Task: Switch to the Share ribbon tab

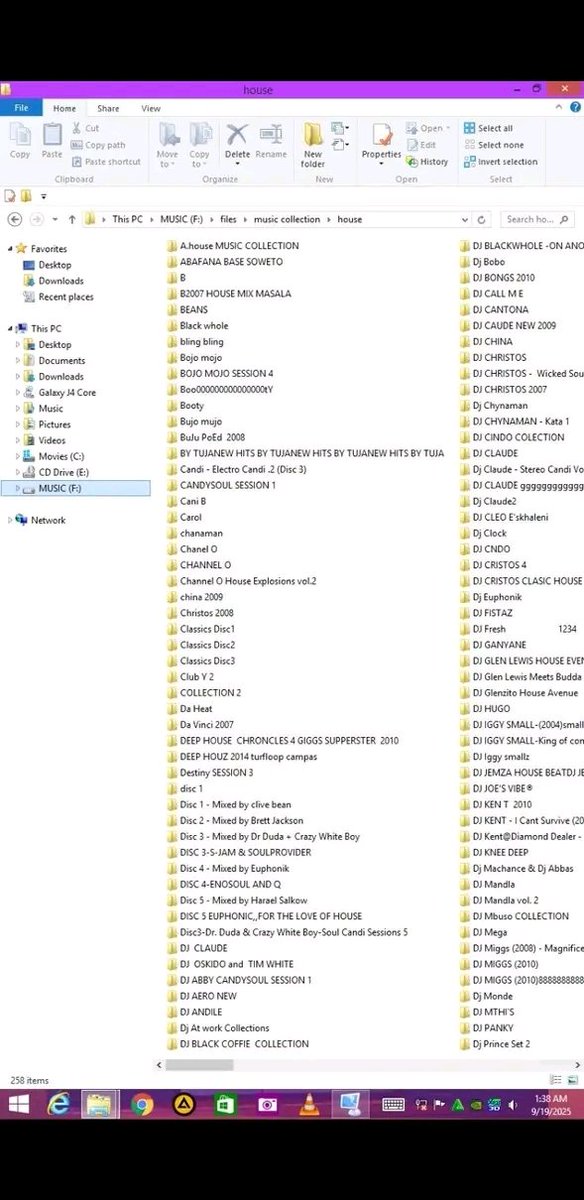Action: (x=108, y=108)
